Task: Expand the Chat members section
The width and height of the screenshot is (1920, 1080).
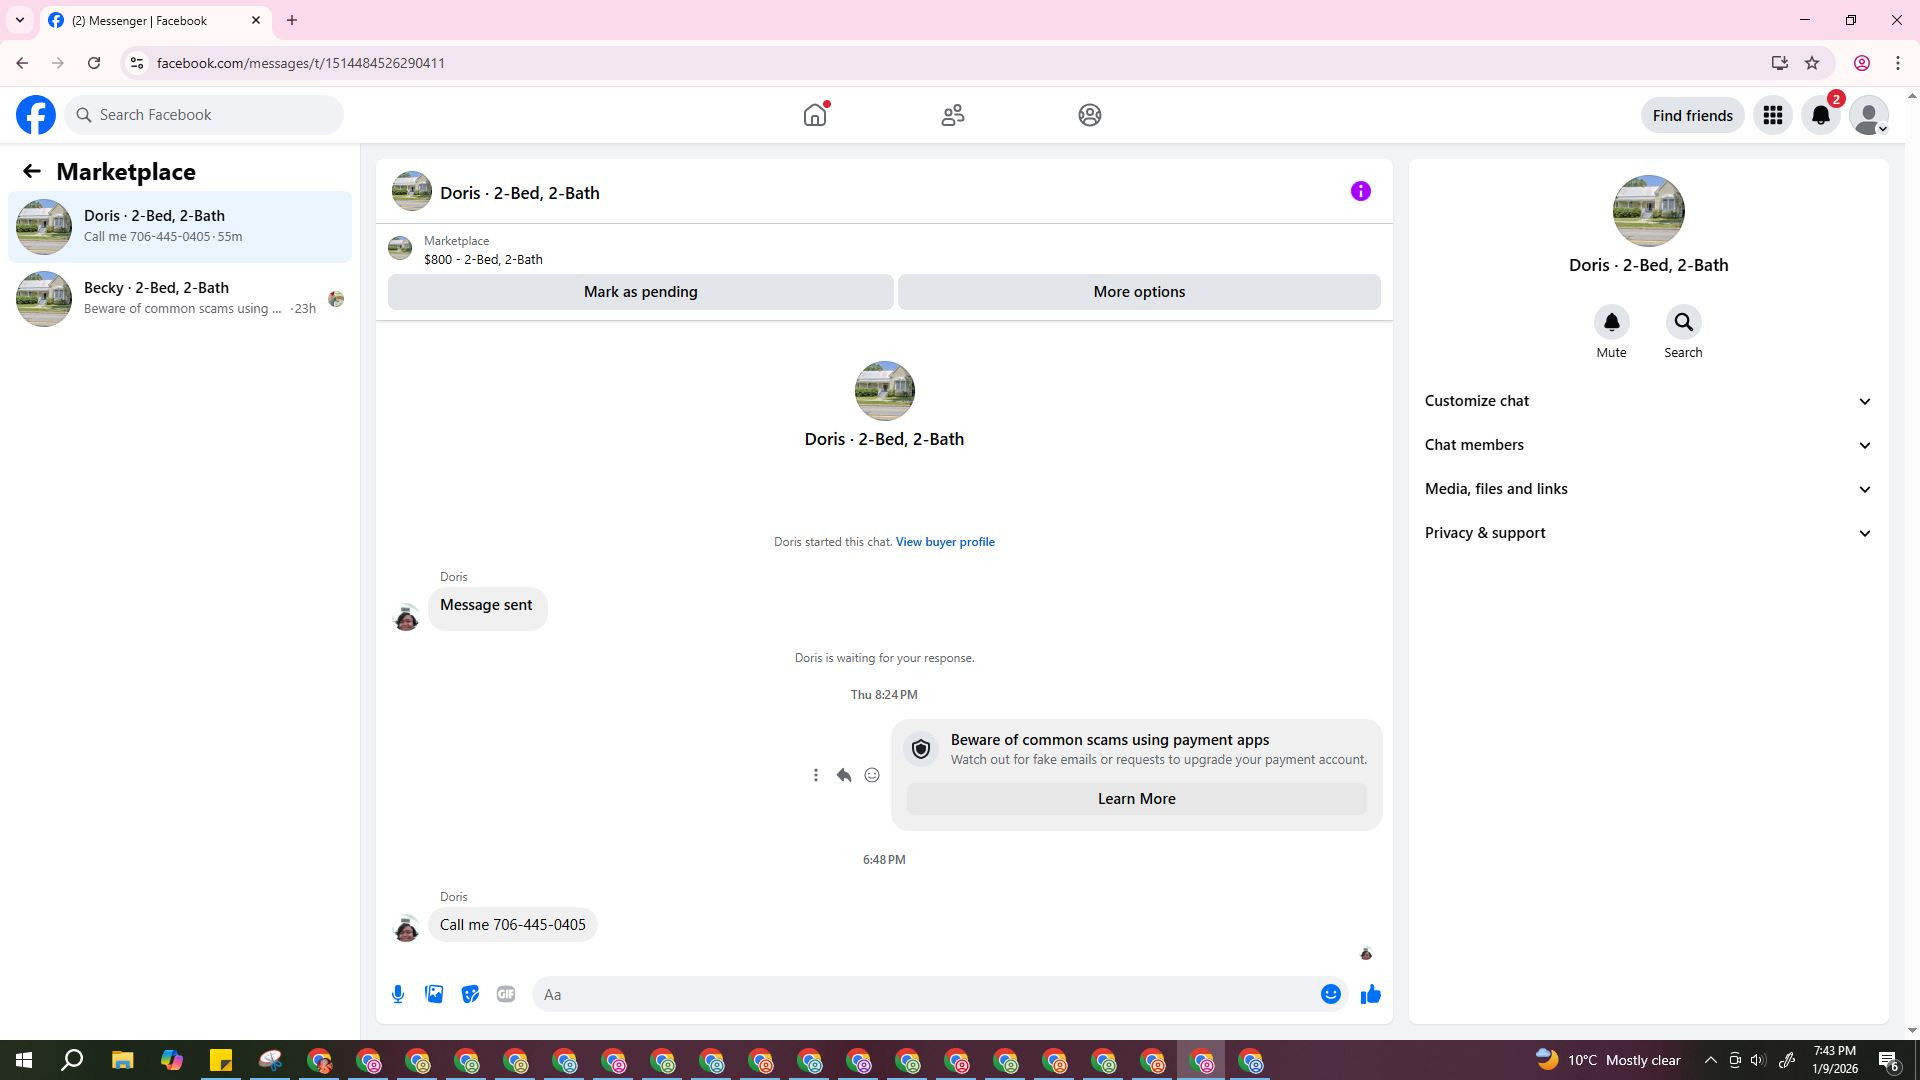Action: click(x=1648, y=445)
